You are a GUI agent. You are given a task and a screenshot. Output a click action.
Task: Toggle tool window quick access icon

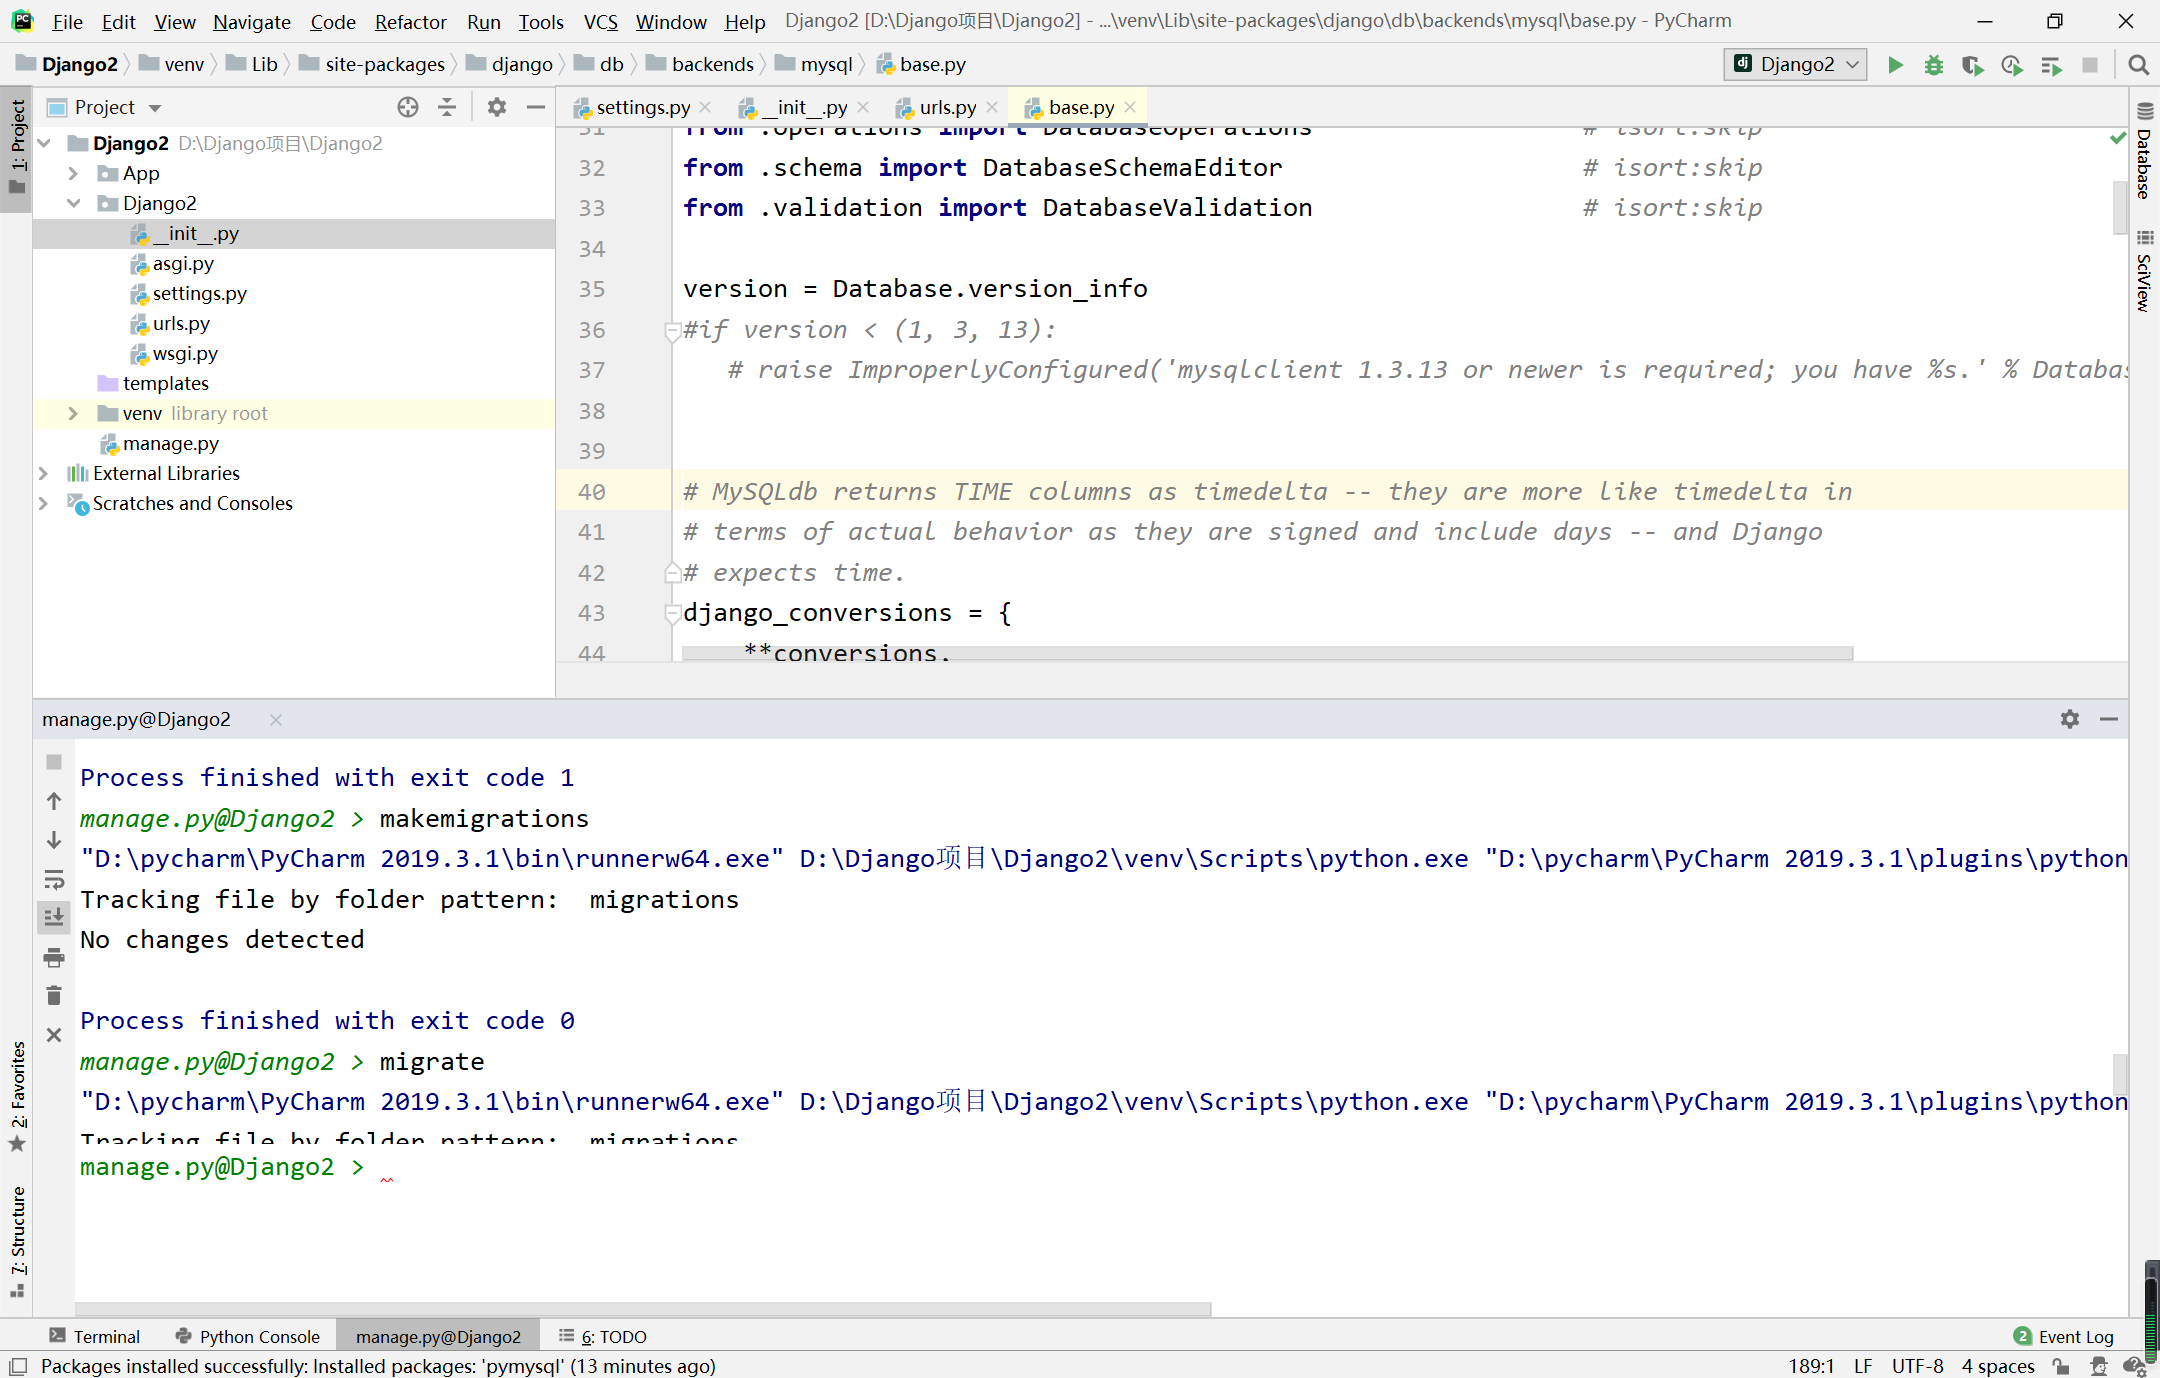coord(17,1366)
